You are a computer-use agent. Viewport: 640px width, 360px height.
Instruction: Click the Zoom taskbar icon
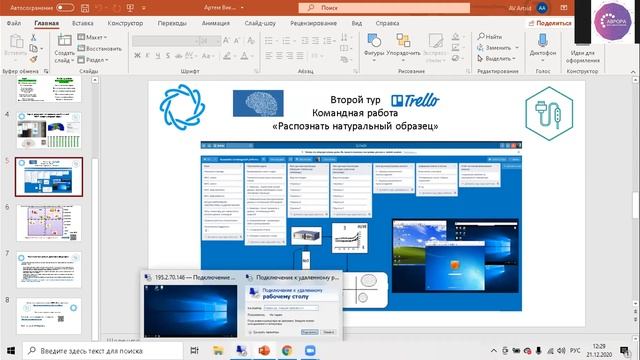pos(310,351)
